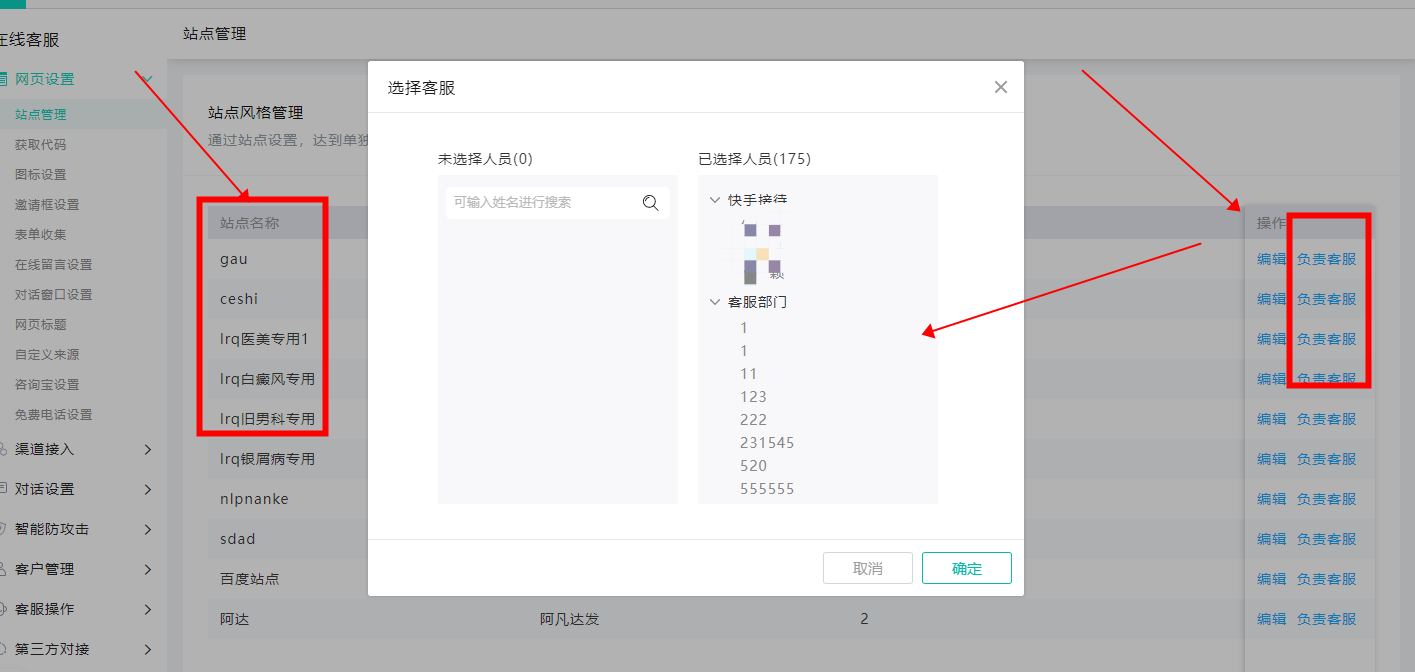1415x672 pixels.
Task: Click the 客户管理 sidebar icon
Action: coord(4,569)
